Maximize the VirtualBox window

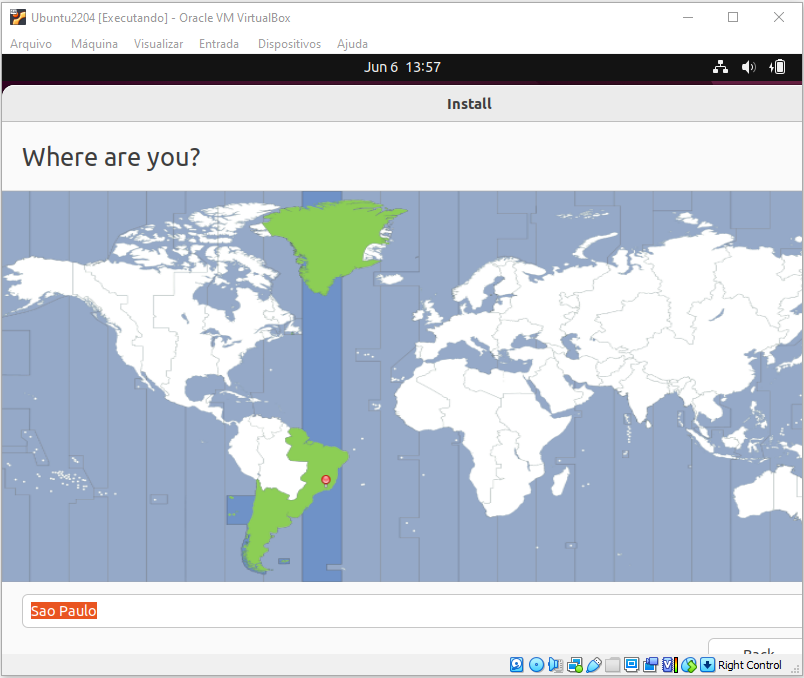coord(733,17)
